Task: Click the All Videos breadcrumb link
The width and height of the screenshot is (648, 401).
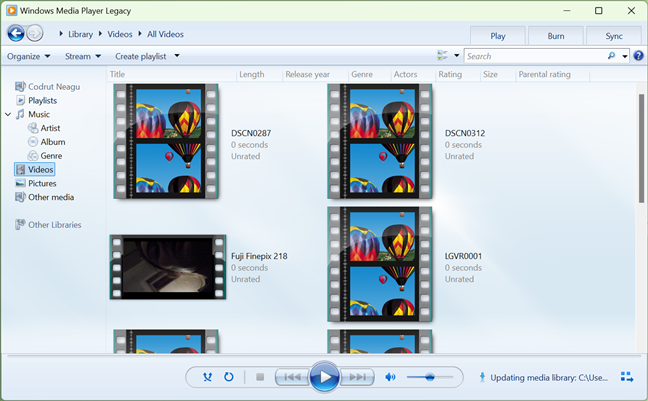Action: 165,34
